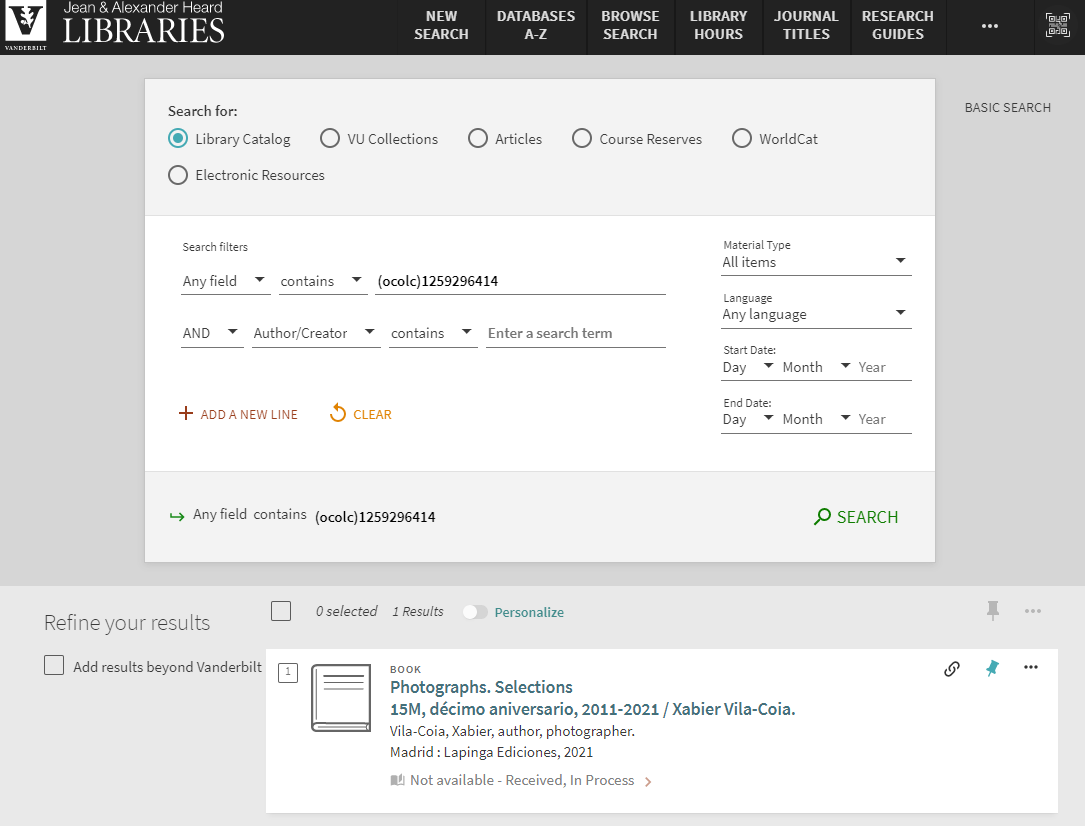Open Browse Search in navigation

point(630,25)
